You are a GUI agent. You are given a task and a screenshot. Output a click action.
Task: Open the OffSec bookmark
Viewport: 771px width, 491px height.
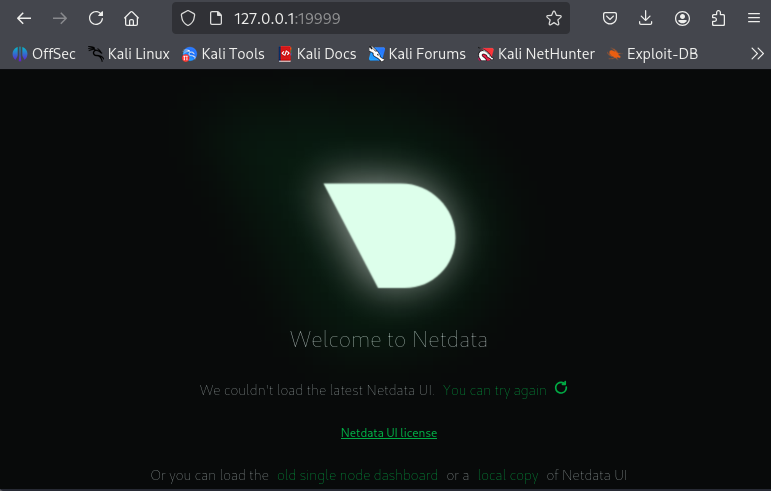(x=44, y=54)
